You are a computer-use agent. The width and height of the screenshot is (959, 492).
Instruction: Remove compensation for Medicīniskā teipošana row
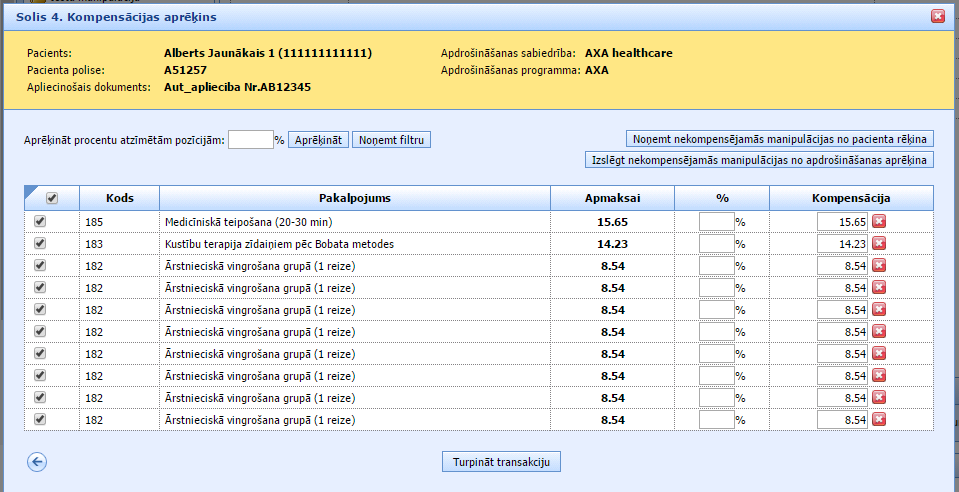tap(879, 221)
